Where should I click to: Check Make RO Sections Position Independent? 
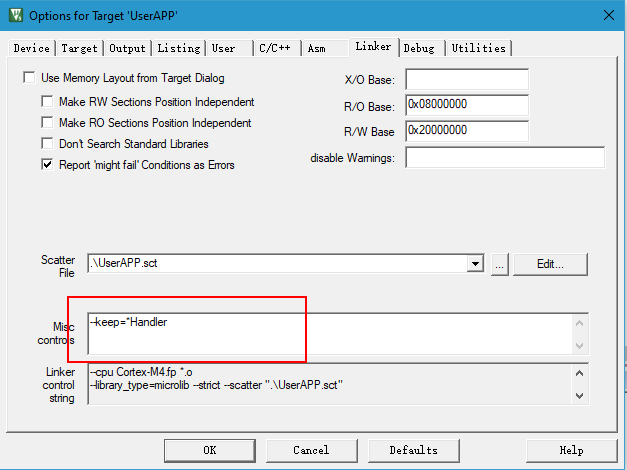(x=47, y=122)
